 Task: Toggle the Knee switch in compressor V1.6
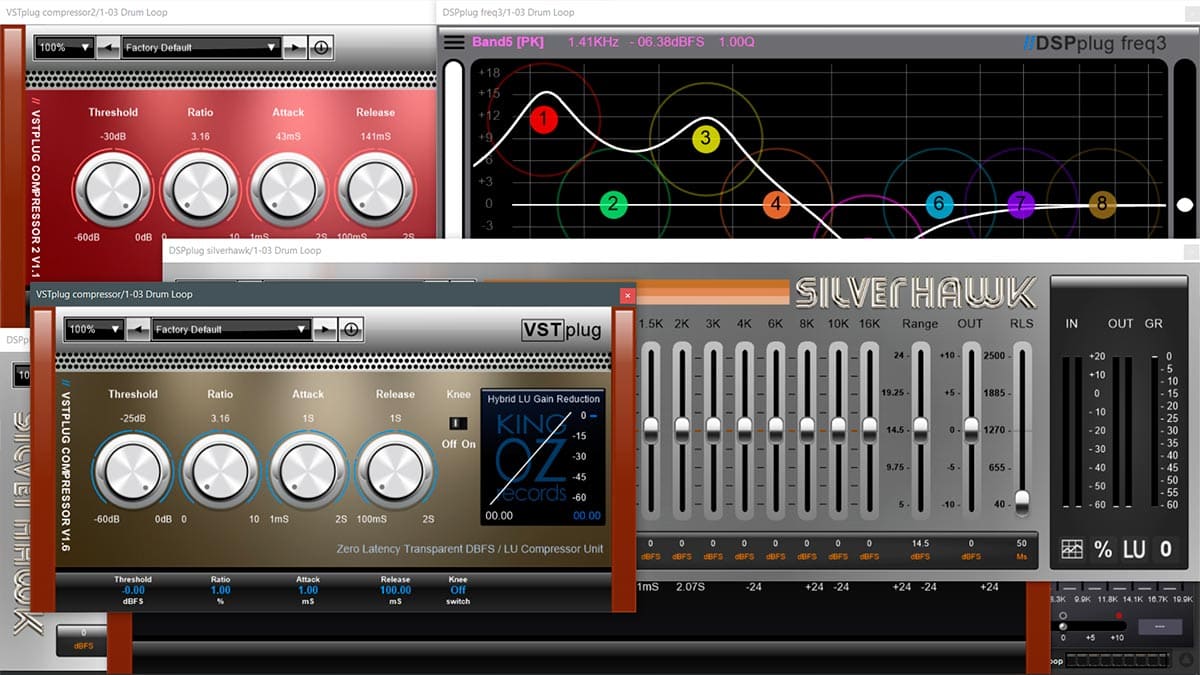coord(460,422)
